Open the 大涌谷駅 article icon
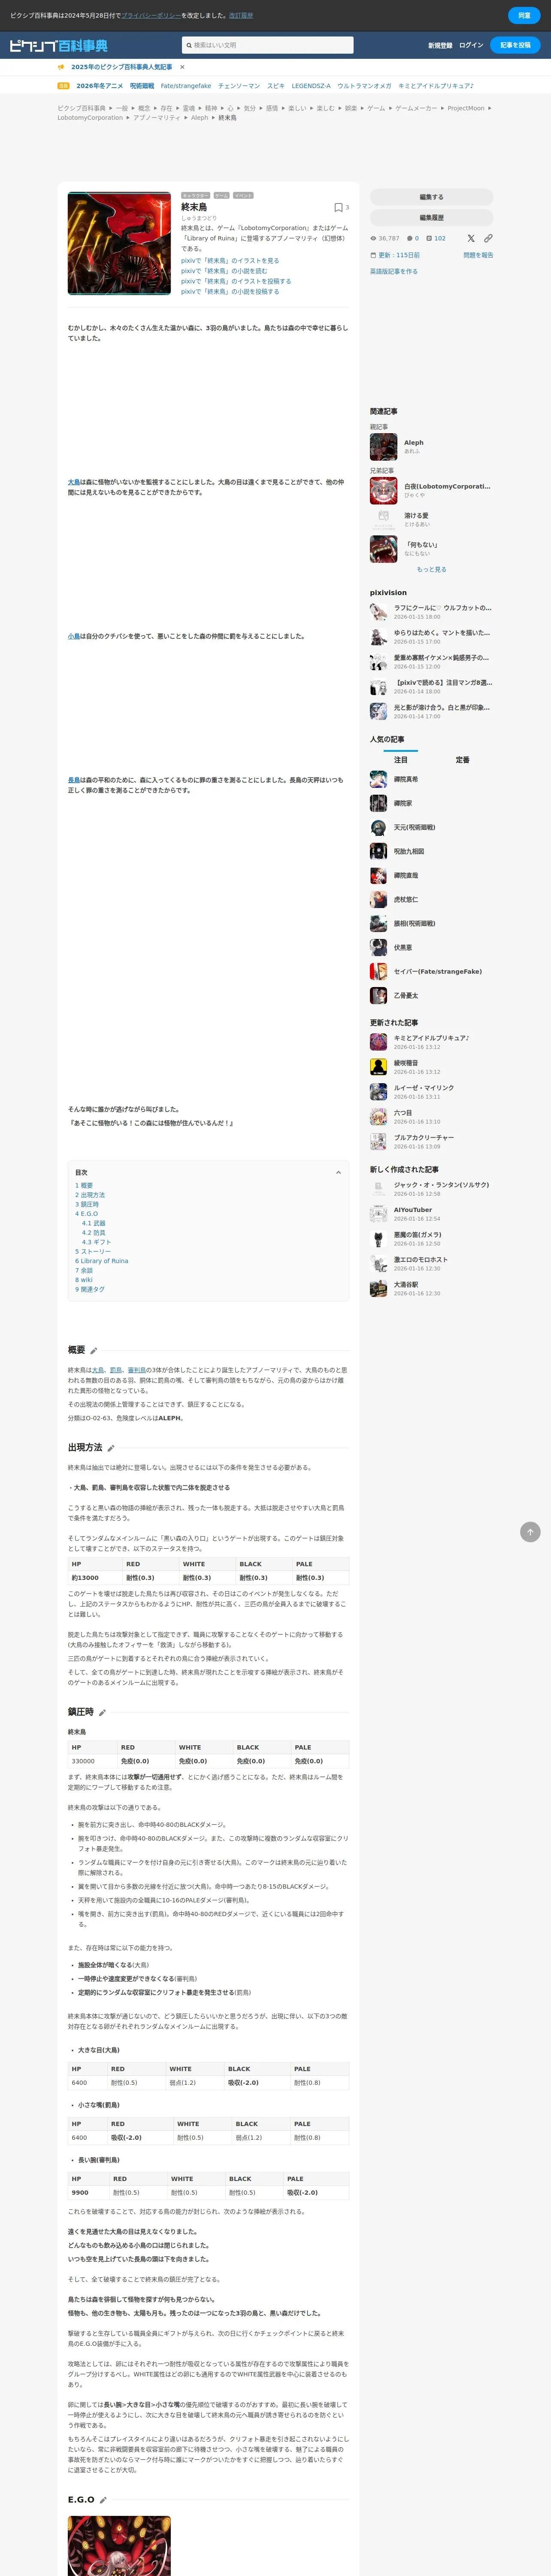Screen dimensions: 551x2576 pos(378,1289)
